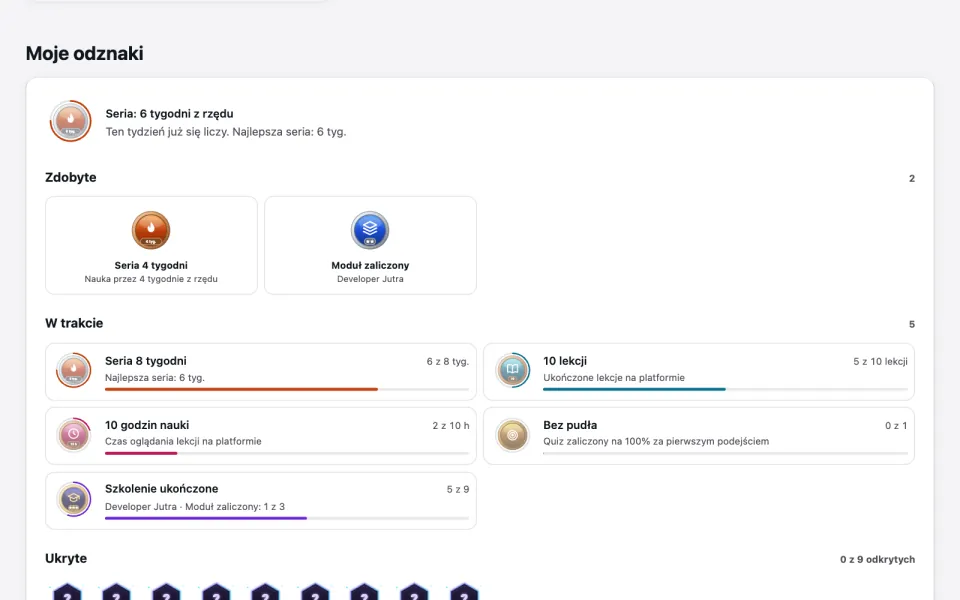Click the 'Bez pudła' badge title
The width and height of the screenshot is (960, 600).
point(570,425)
